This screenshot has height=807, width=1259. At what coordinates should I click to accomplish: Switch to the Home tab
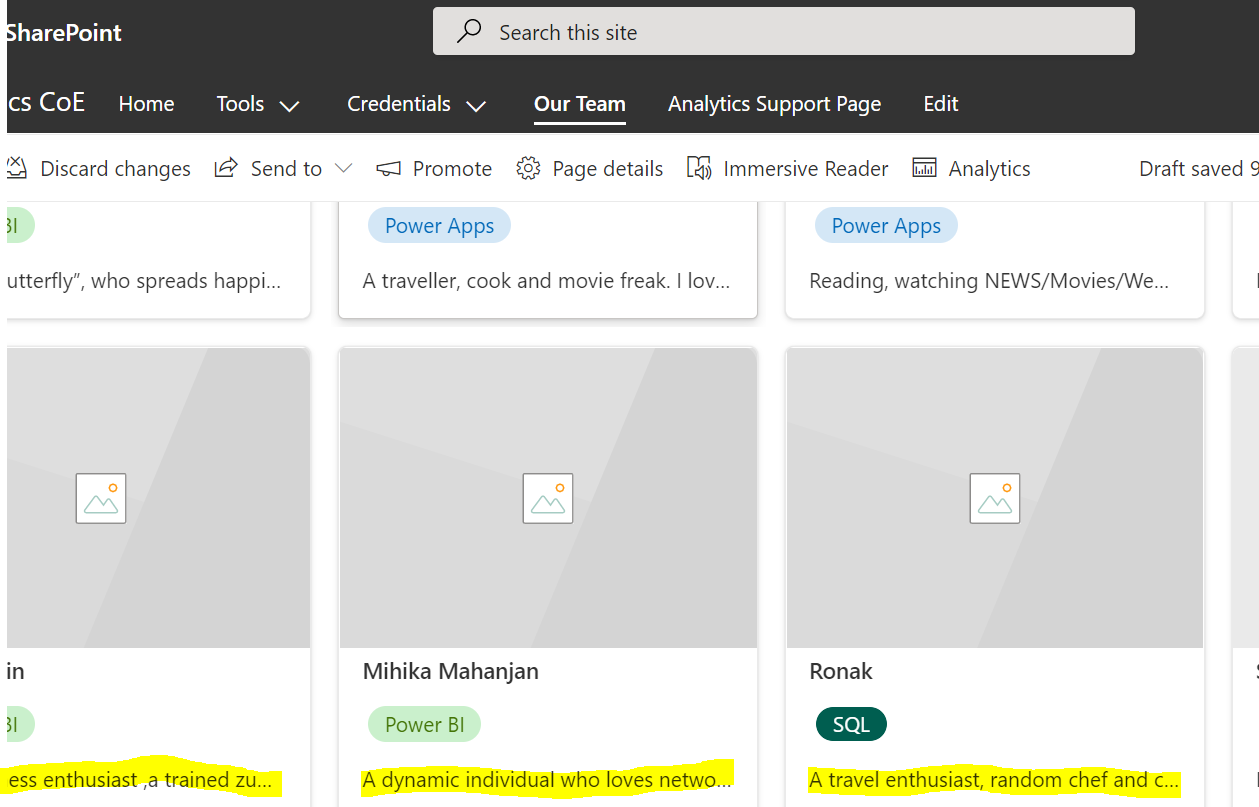point(146,103)
